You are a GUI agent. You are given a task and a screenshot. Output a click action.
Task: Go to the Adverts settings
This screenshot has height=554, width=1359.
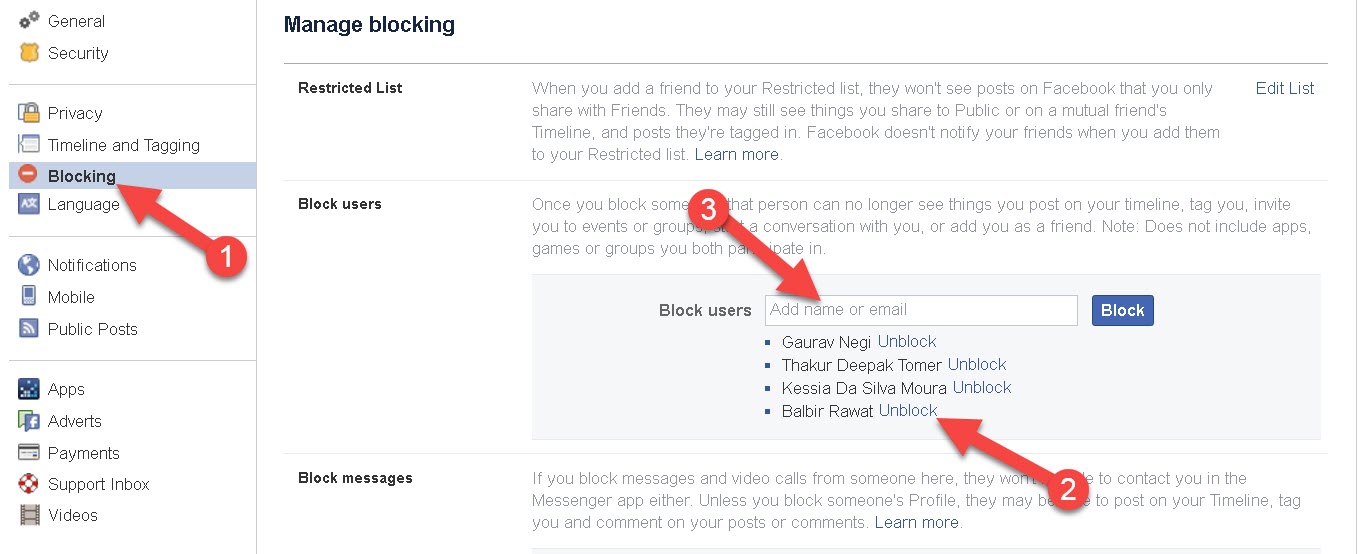(x=74, y=421)
